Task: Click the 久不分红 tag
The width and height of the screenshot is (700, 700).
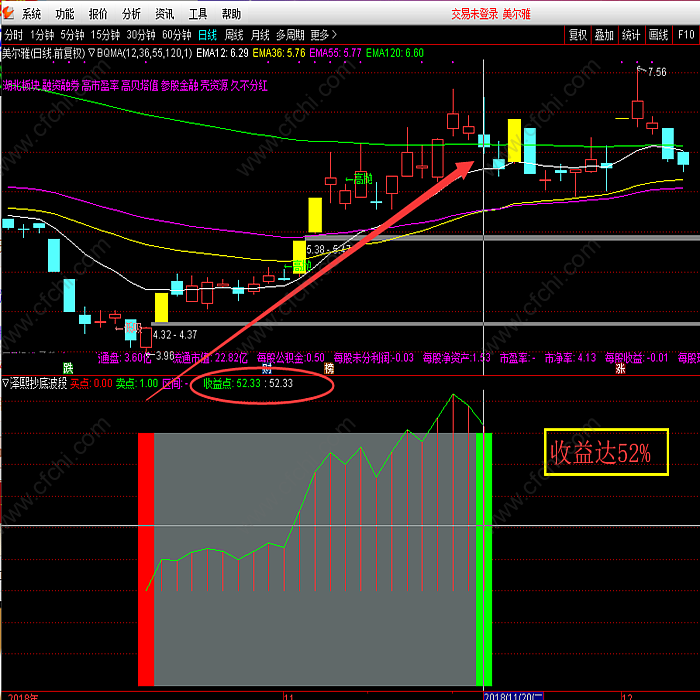Action: pyautogui.click(x=249, y=86)
